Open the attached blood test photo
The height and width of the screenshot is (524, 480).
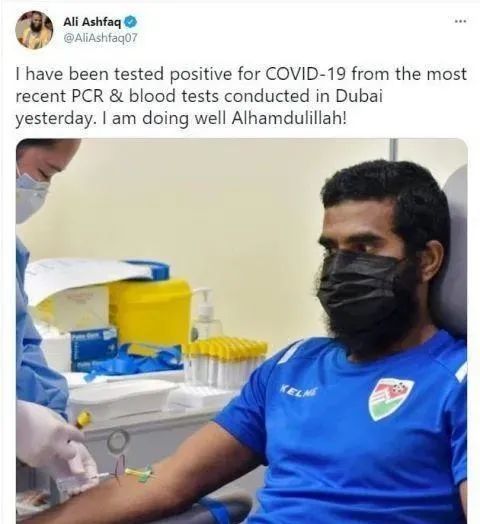[242, 331]
